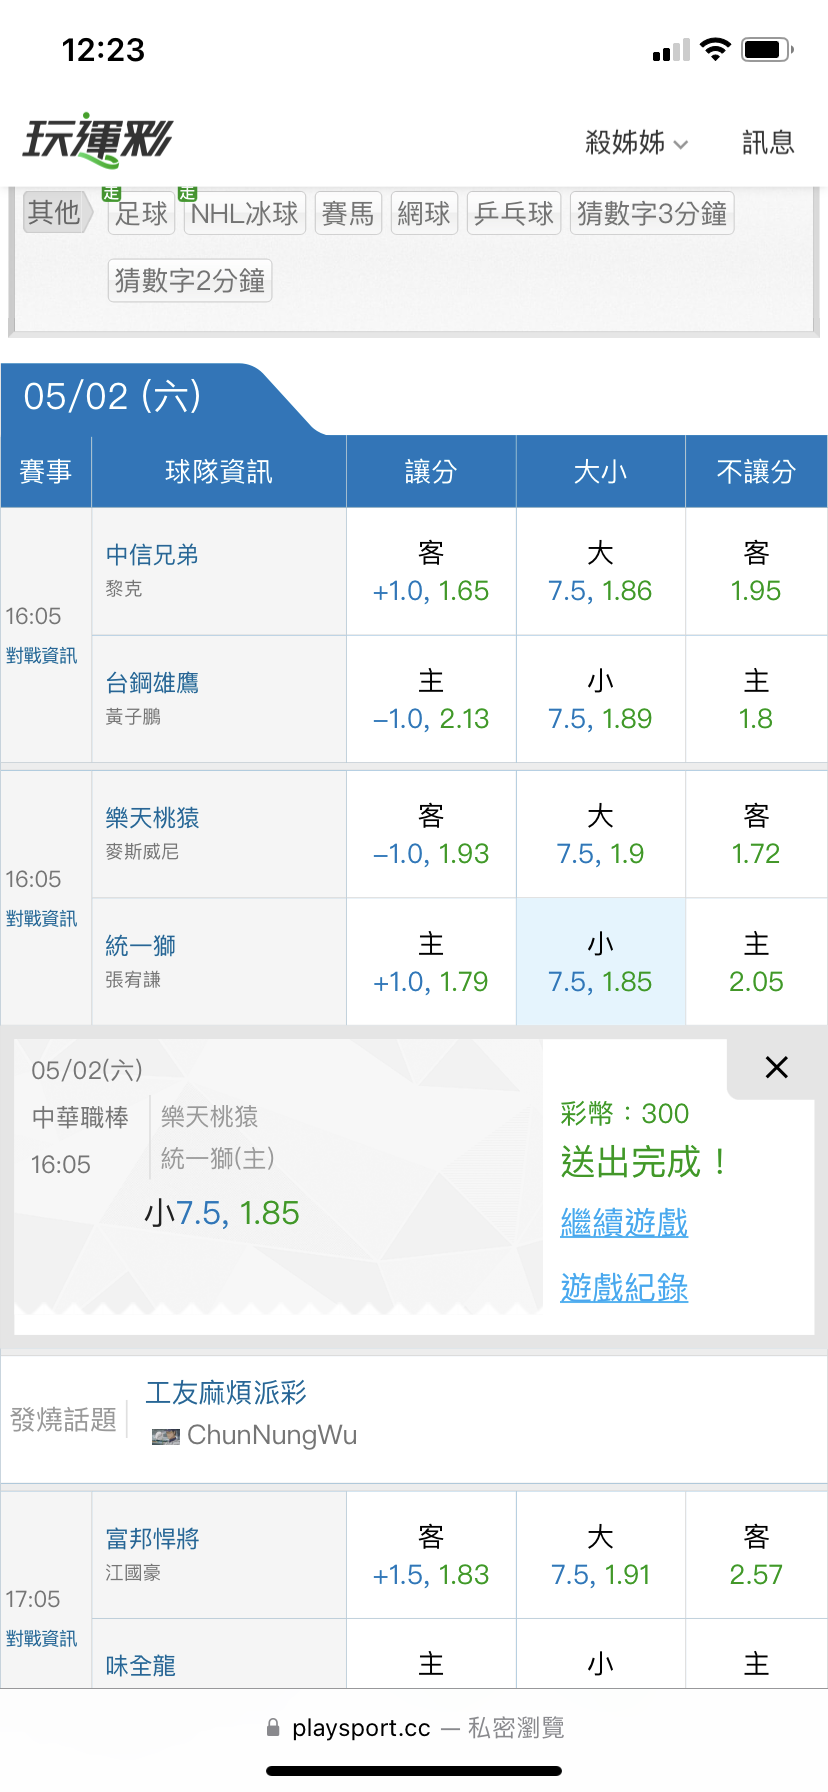Image resolution: width=828 pixels, height=1792 pixels.
Task: Open the 其他 category arrow
Action: (x=59, y=212)
